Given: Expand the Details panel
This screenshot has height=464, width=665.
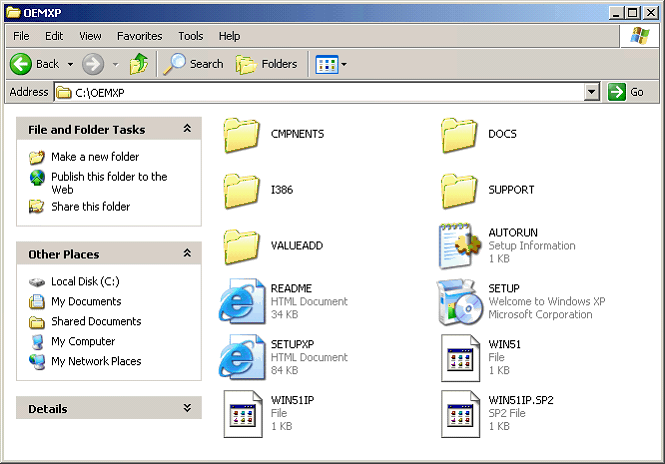Looking at the screenshot, I should click(187, 408).
